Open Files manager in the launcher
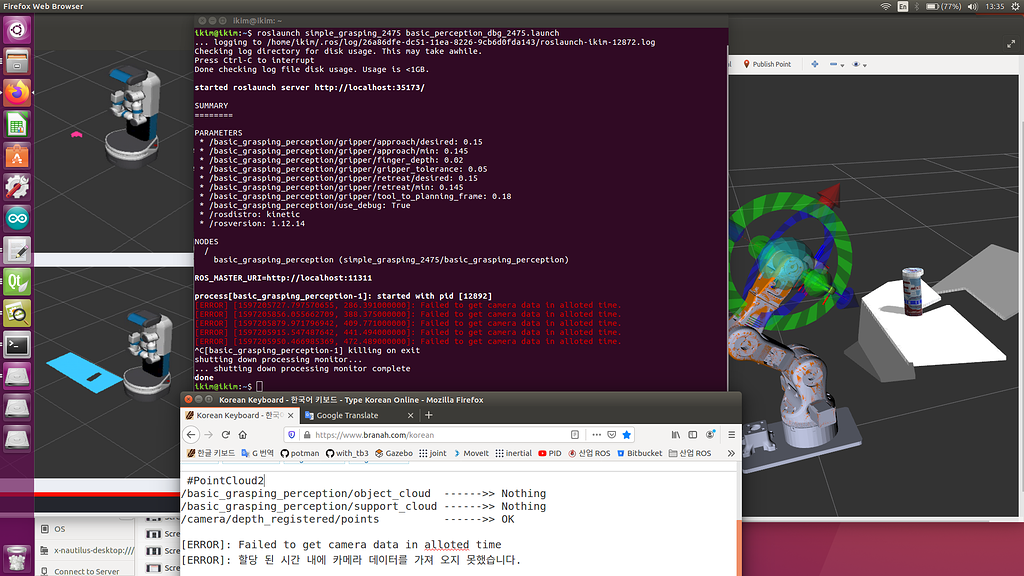1024x576 pixels. (x=17, y=61)
